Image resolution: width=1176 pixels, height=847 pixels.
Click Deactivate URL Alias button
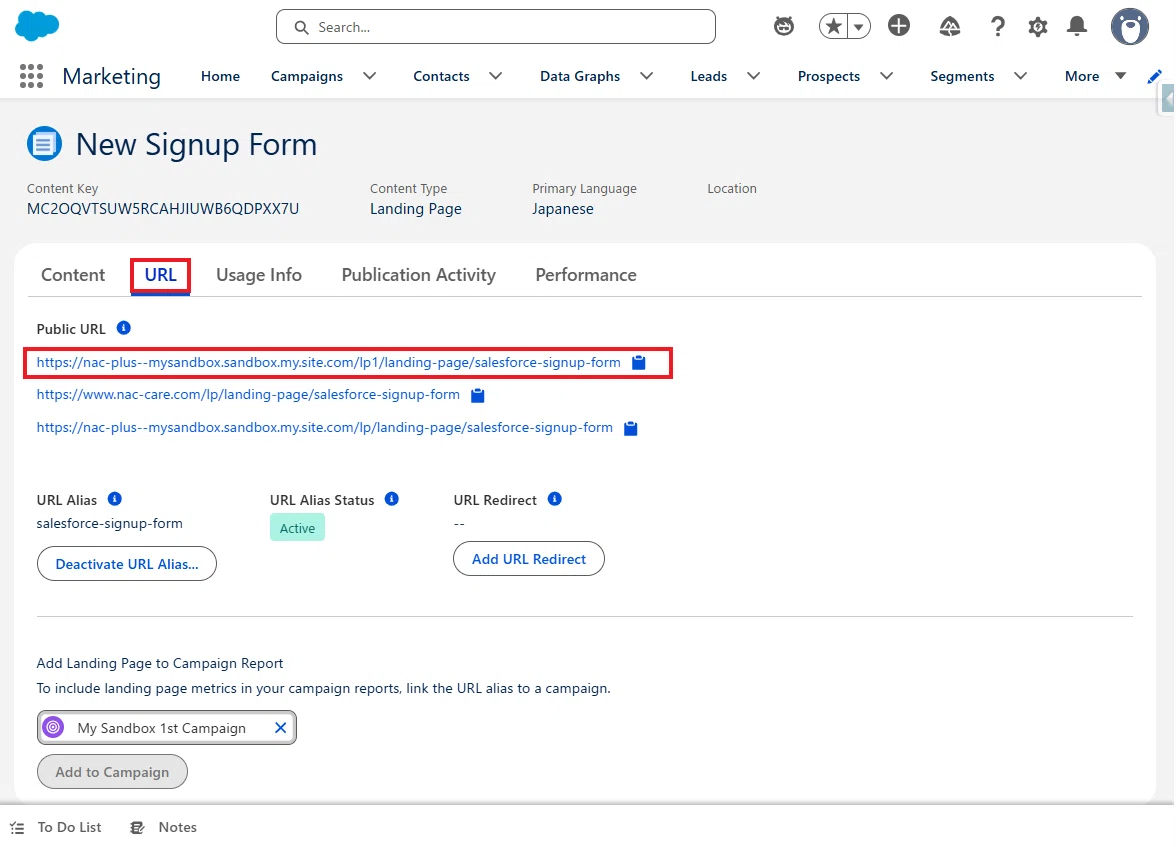point(127,563)
